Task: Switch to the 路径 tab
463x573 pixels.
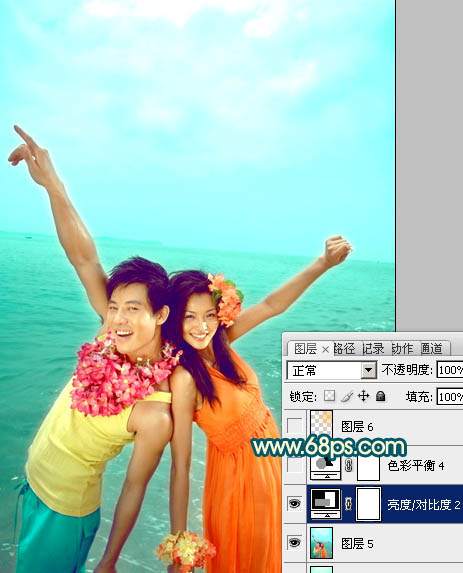Action: pyautogui.click(x=344, y=349)
